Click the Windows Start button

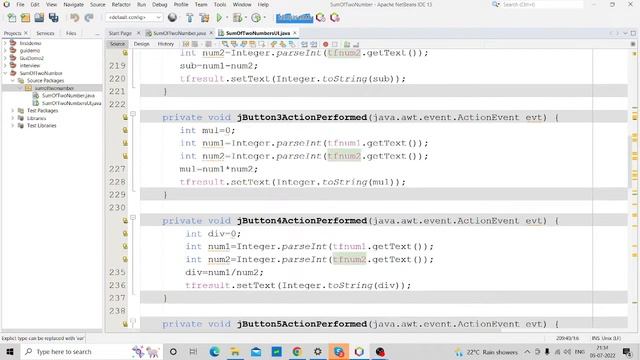pyautogui.click(x=9, y=352)
